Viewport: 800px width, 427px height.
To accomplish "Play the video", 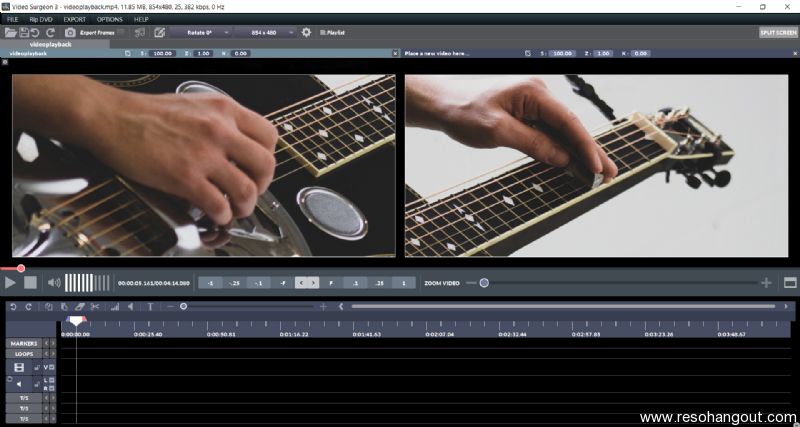I will click(10, 283).
